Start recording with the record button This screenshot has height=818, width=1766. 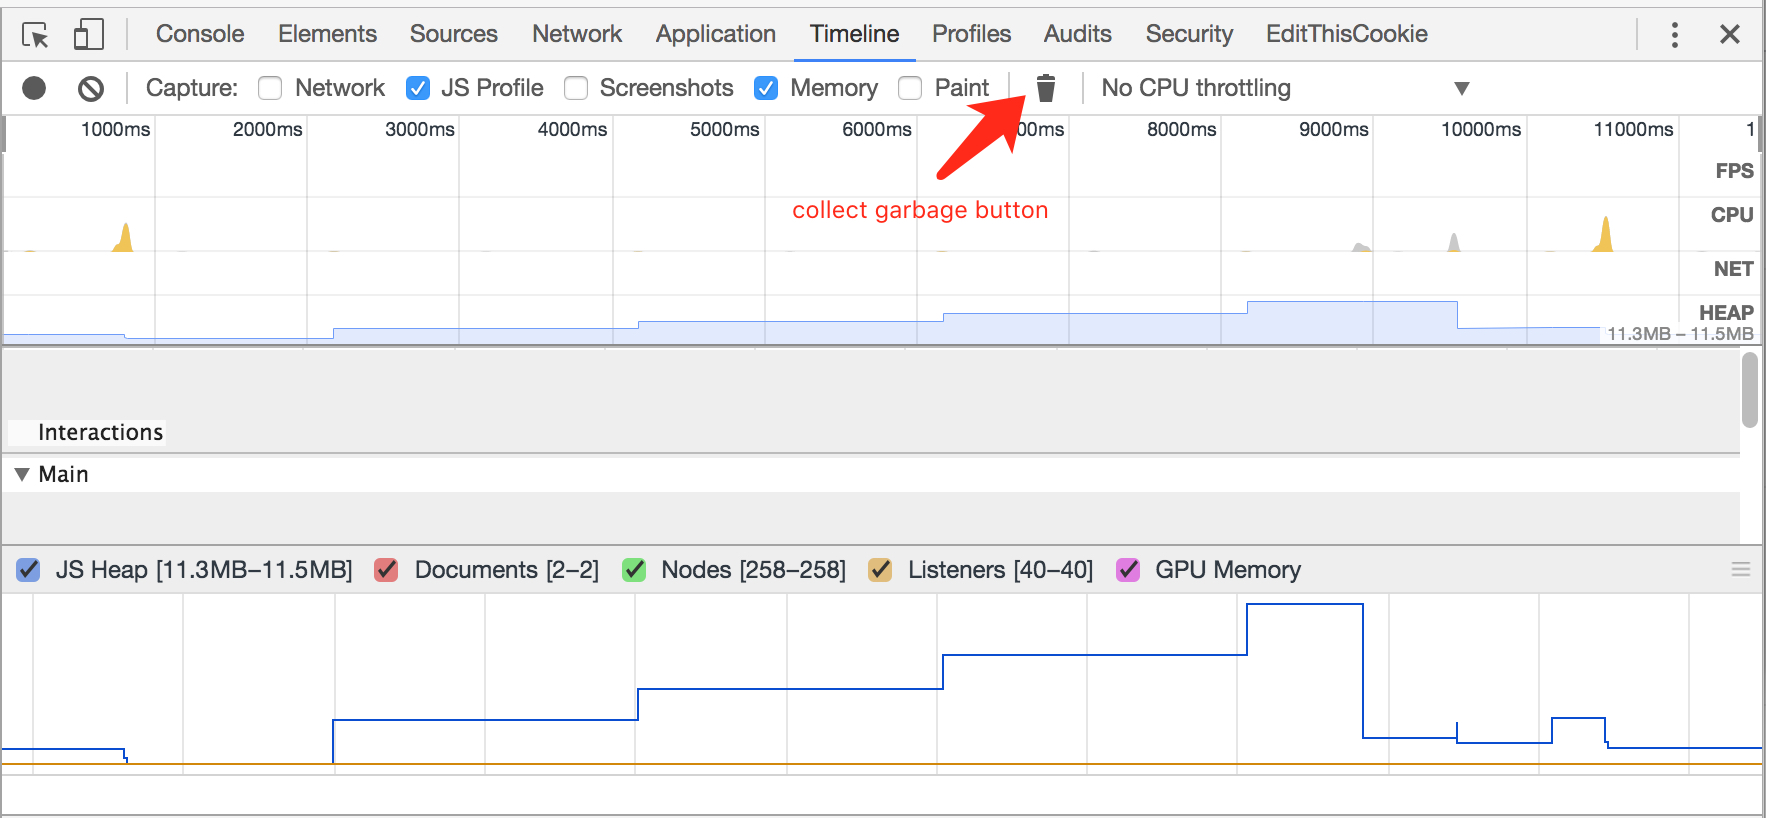coord(34,89)
